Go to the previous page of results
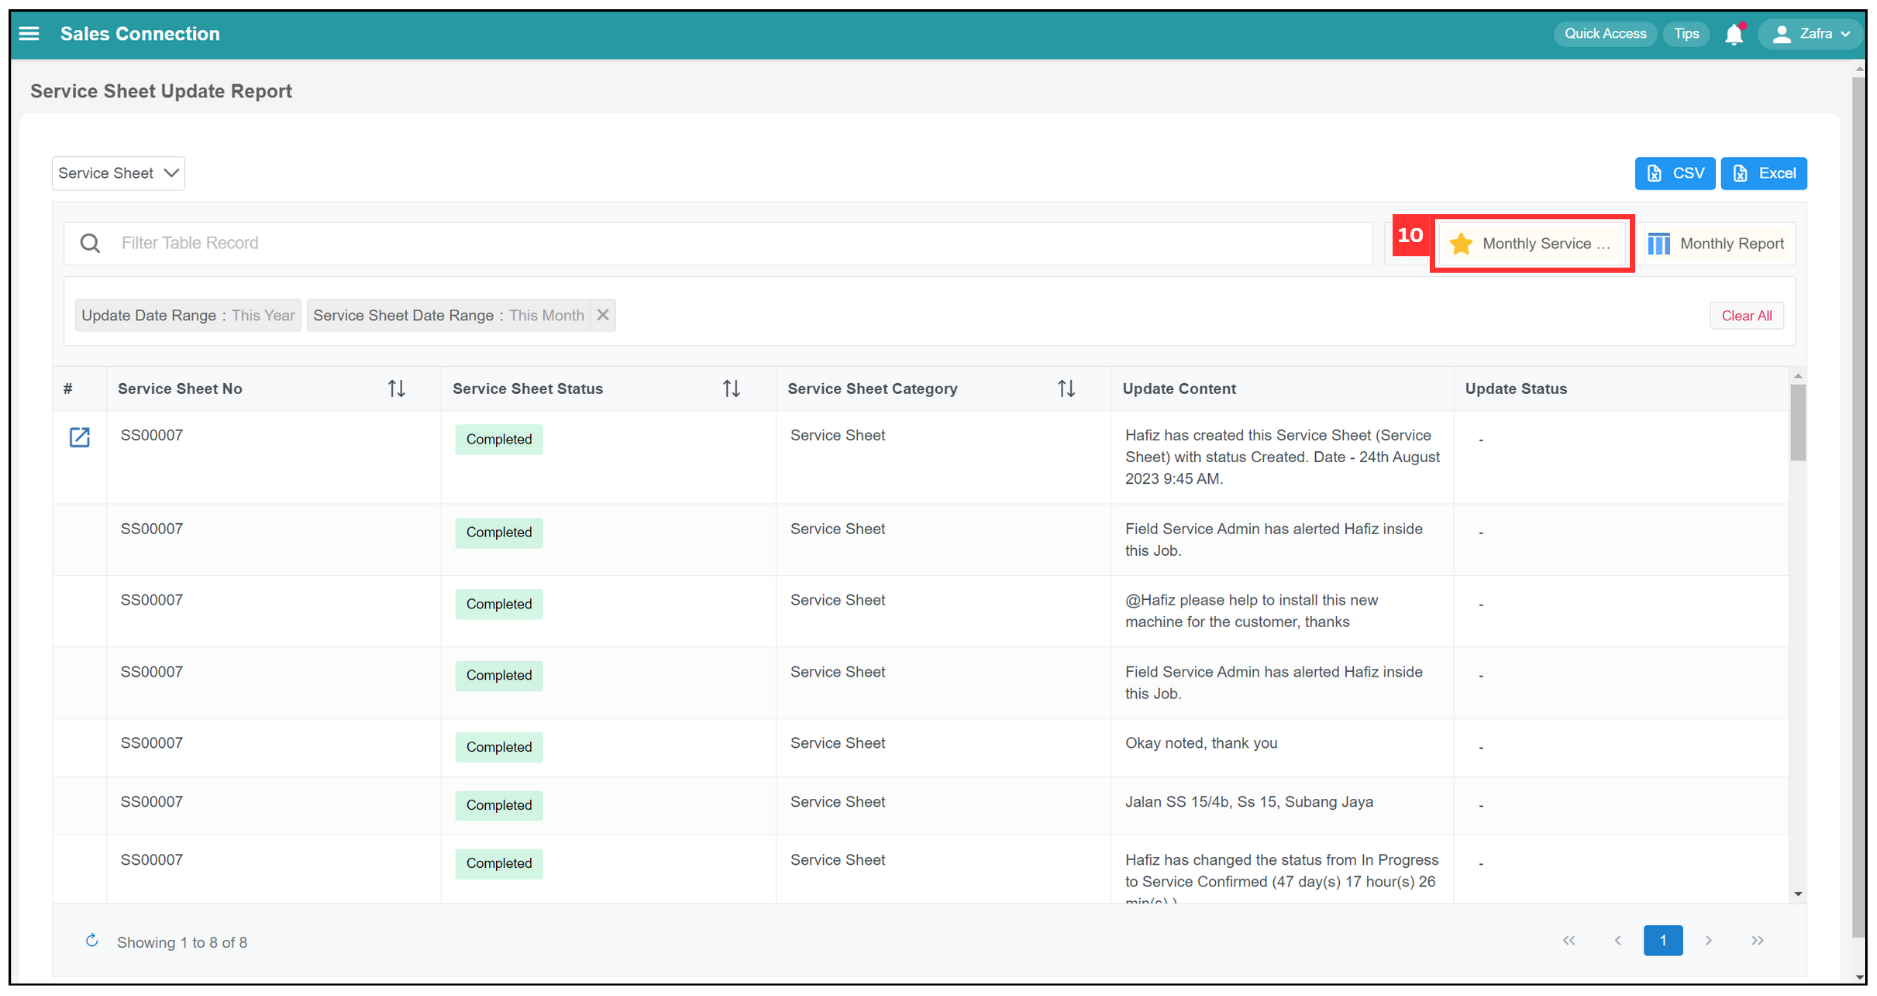 coord(1617,941)
